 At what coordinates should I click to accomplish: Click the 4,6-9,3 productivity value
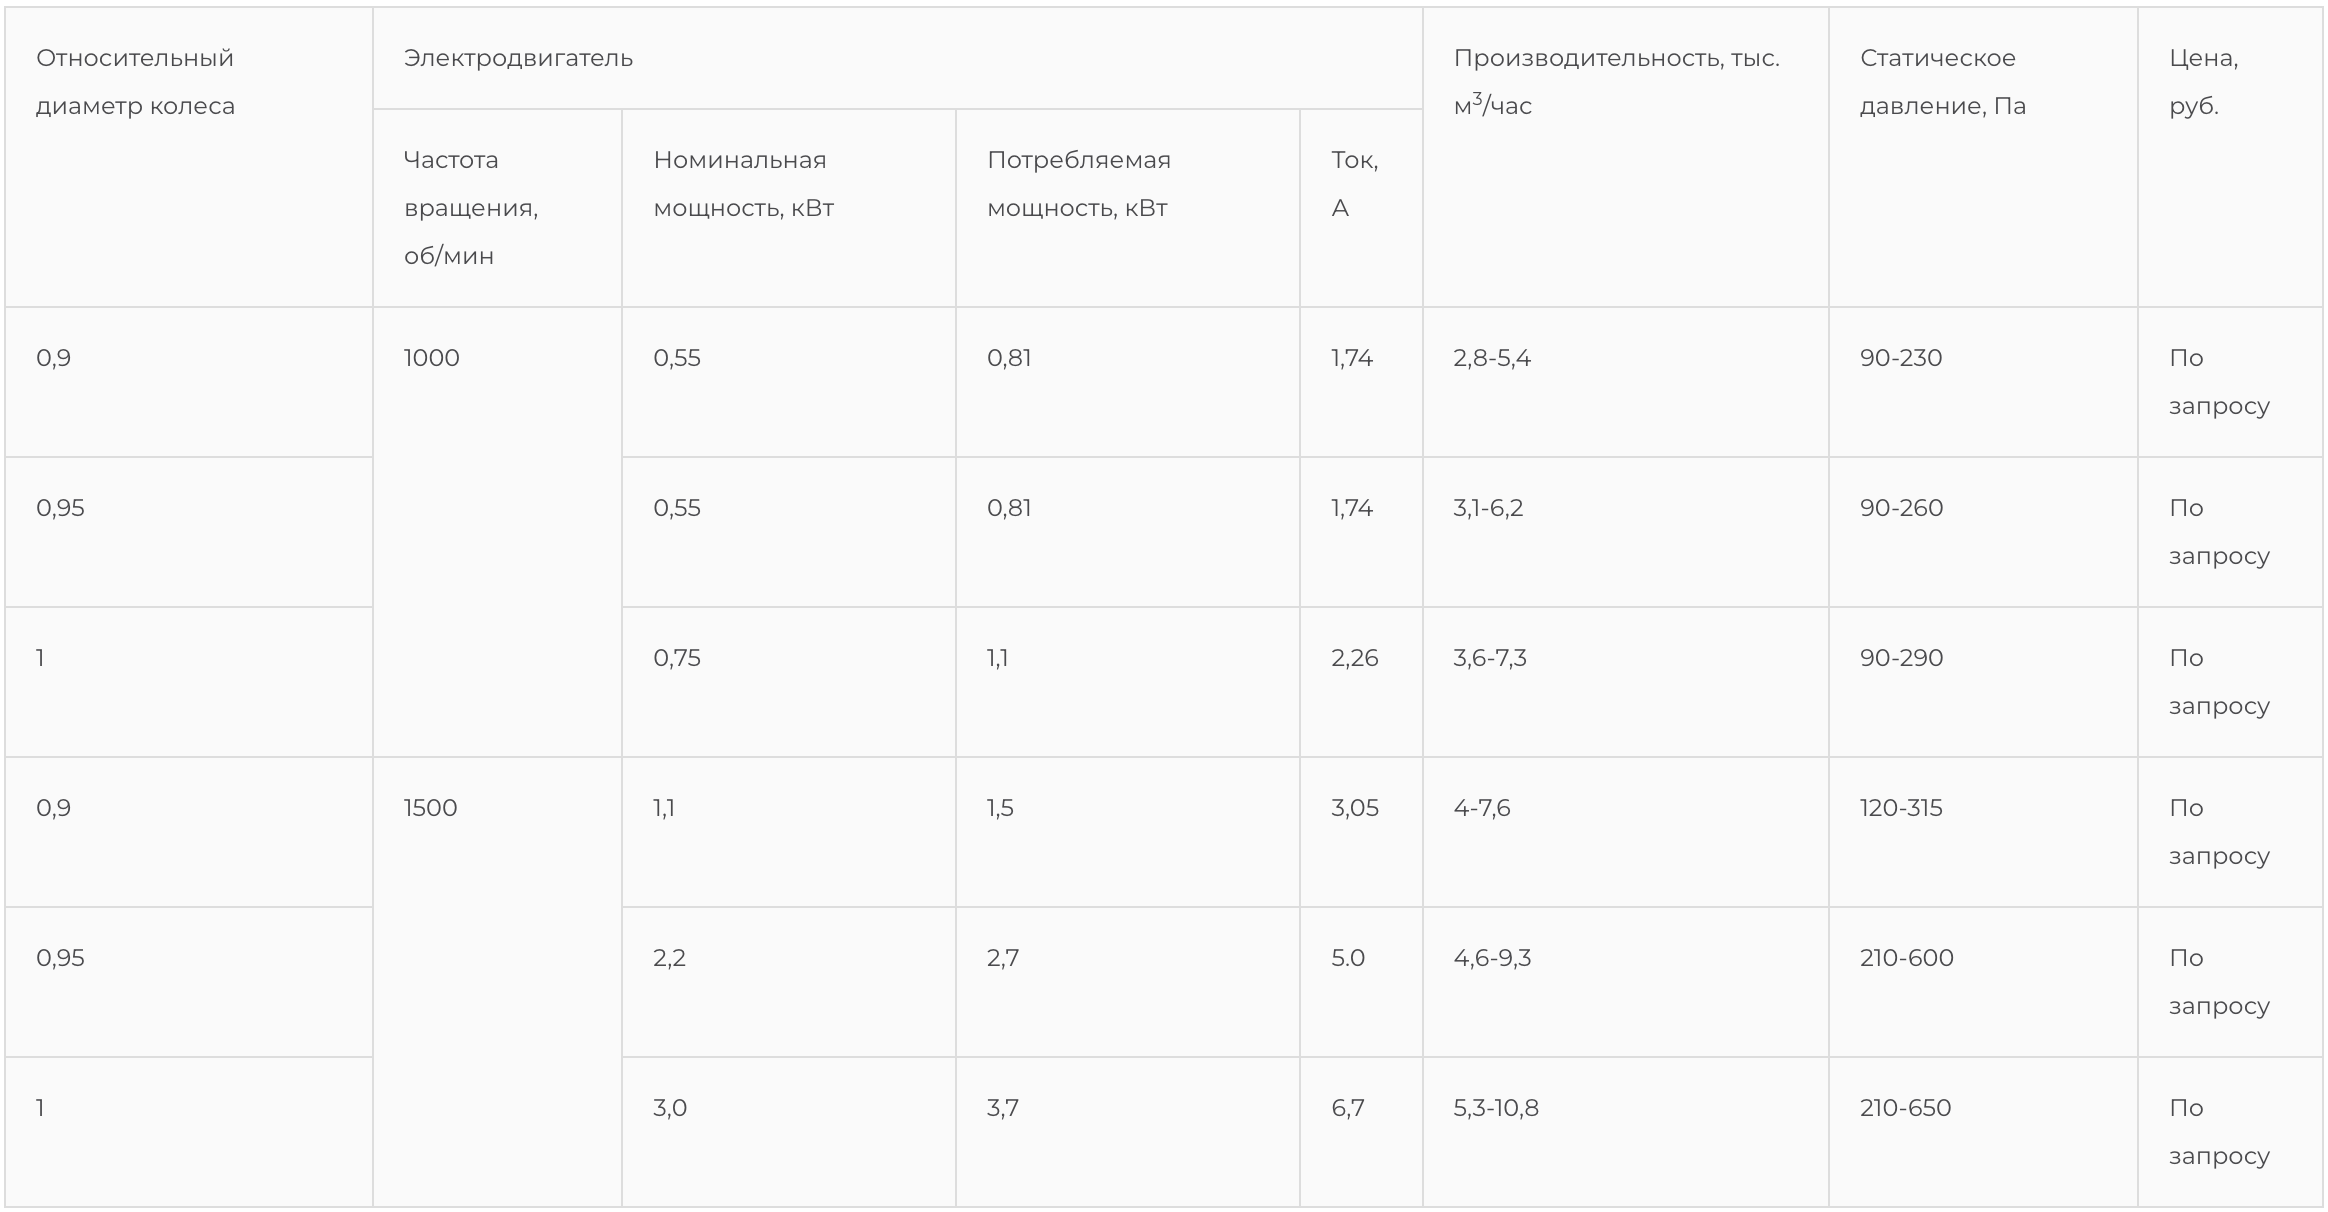[1492, 958]
